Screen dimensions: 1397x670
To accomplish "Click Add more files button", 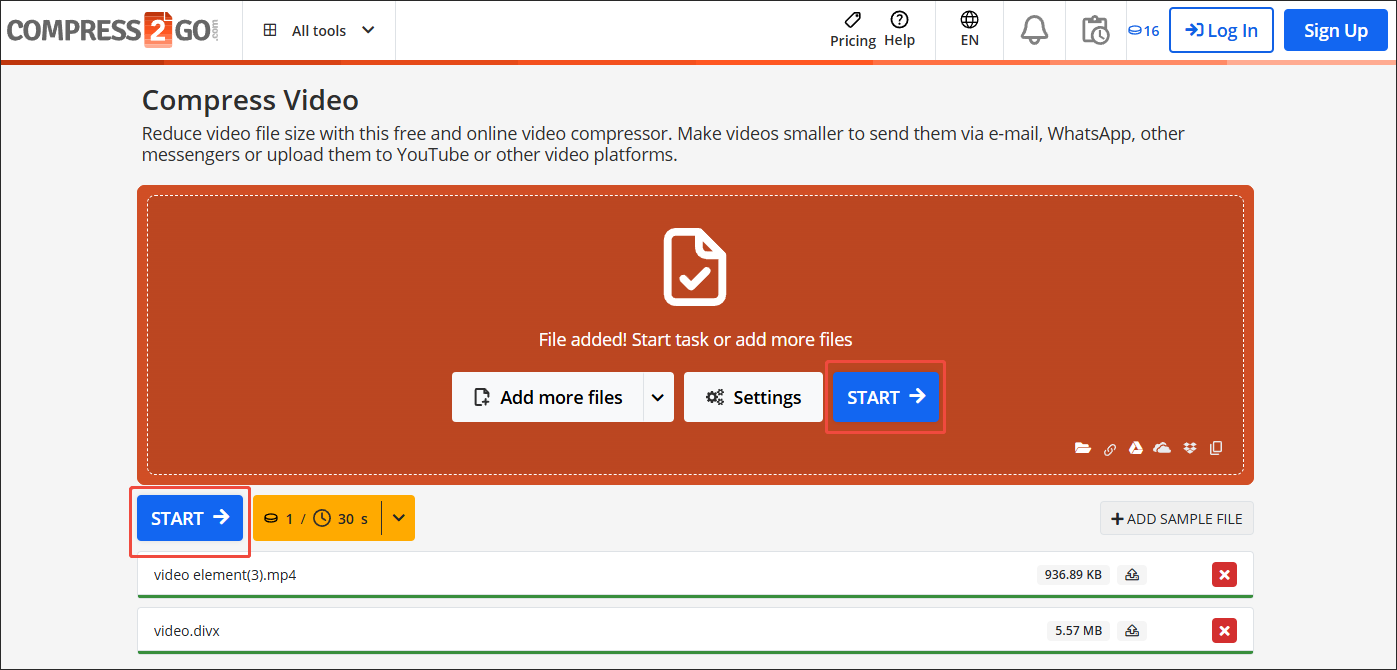I will (548, 397).
